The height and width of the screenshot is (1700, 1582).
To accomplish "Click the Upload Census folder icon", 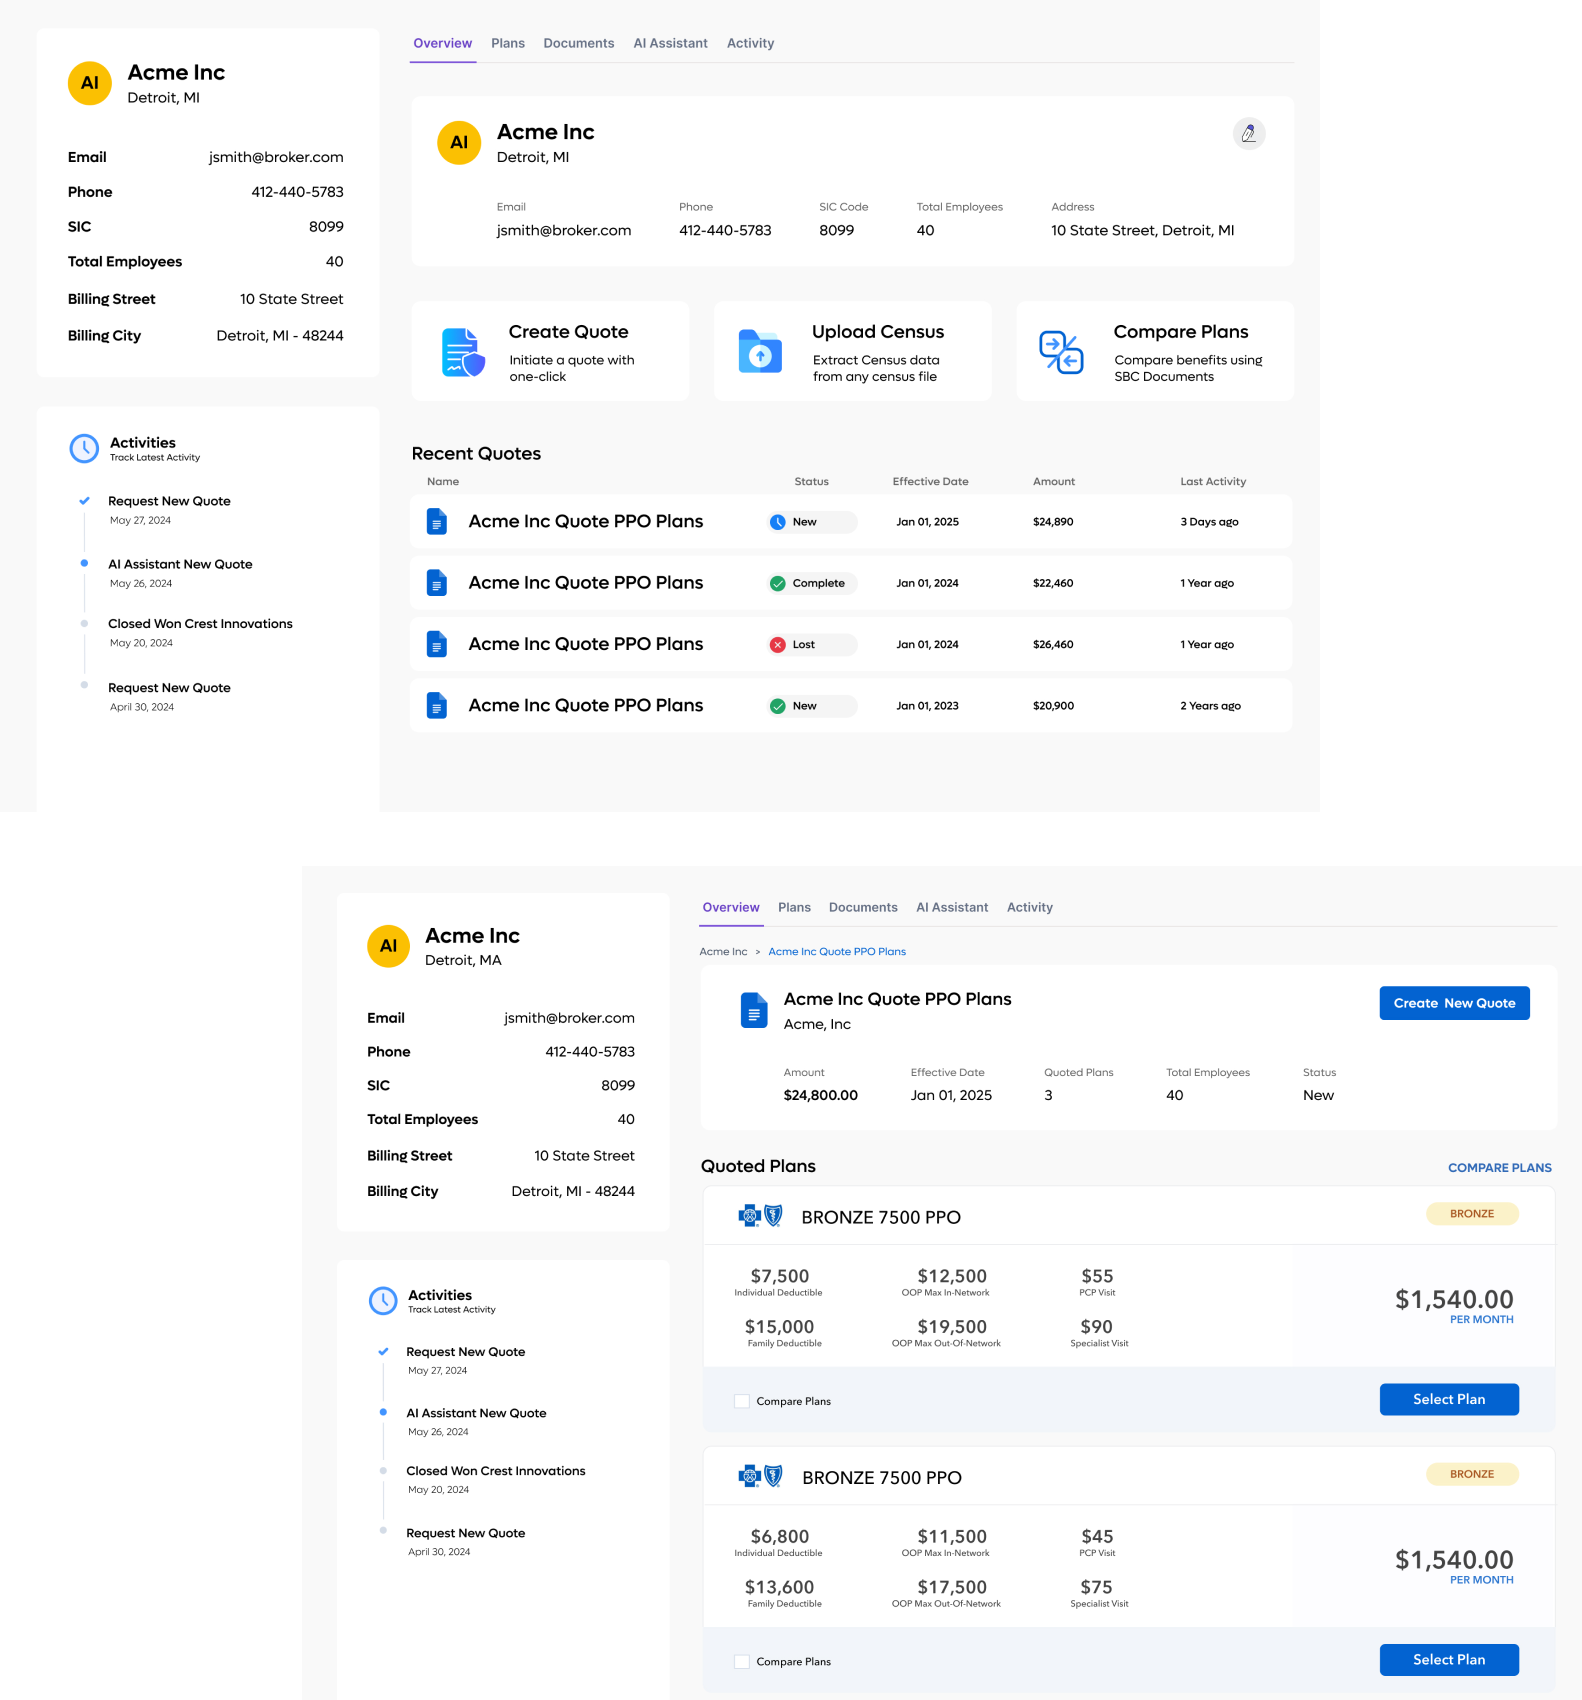I will (760, 351).
